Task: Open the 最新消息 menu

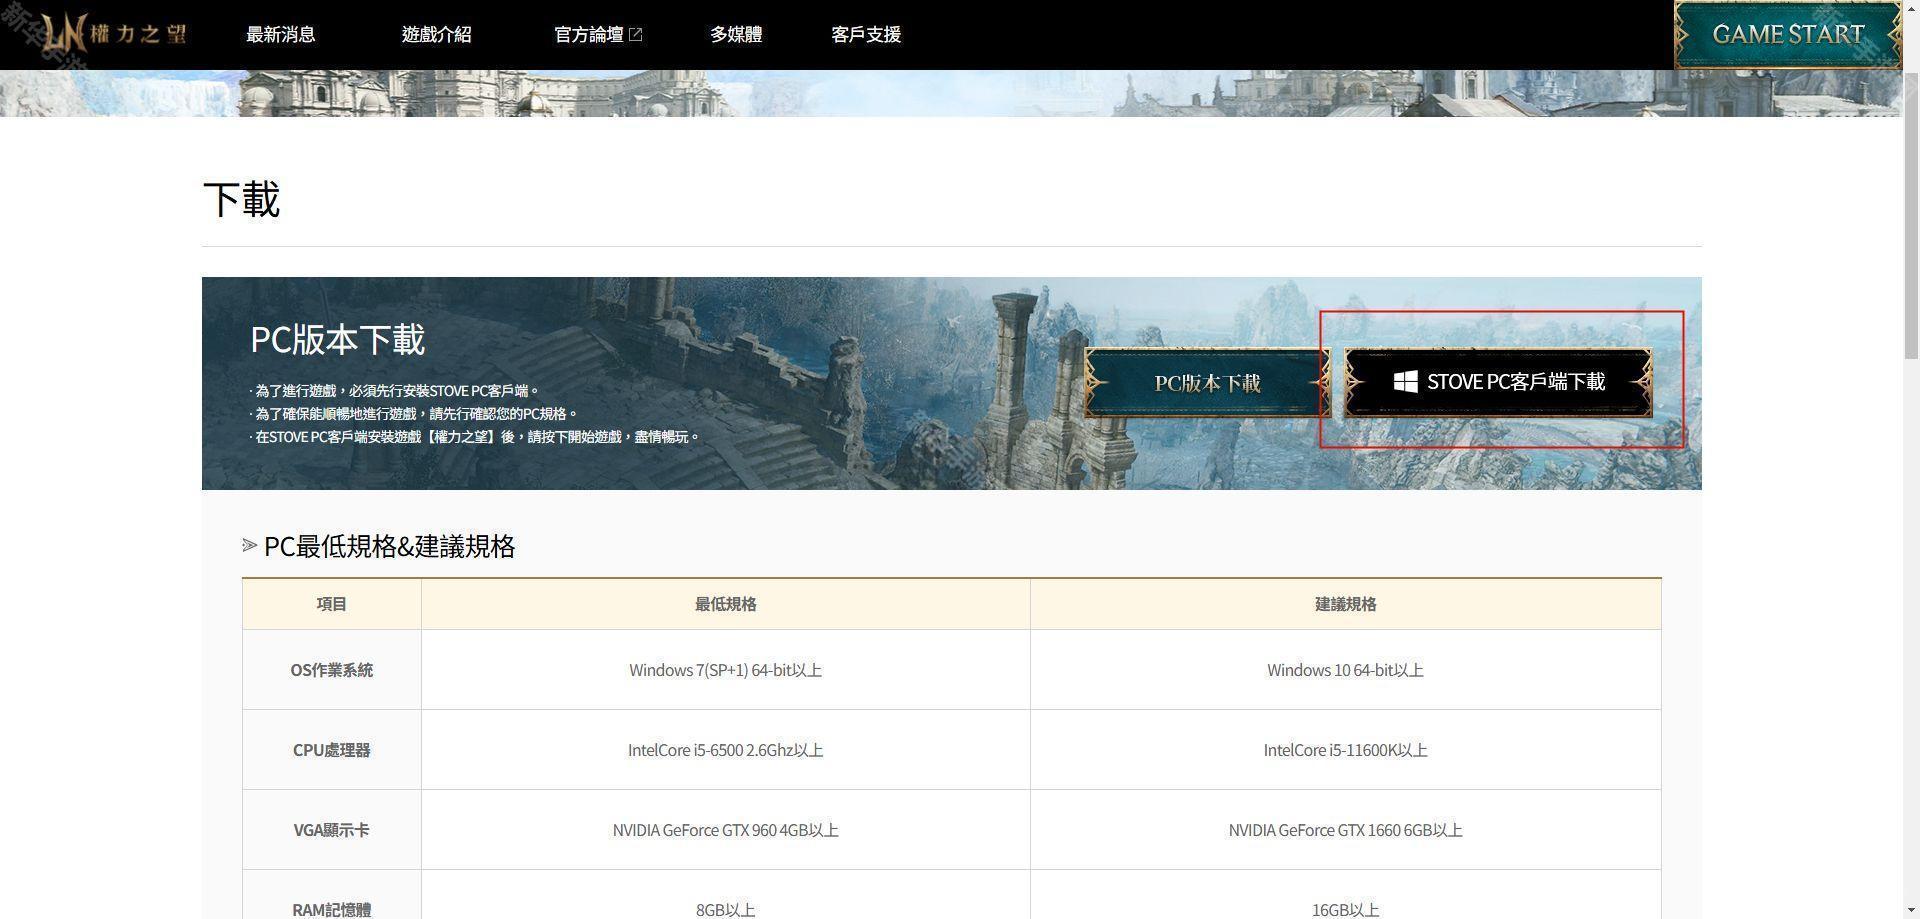Action: [x=281, y=35]
